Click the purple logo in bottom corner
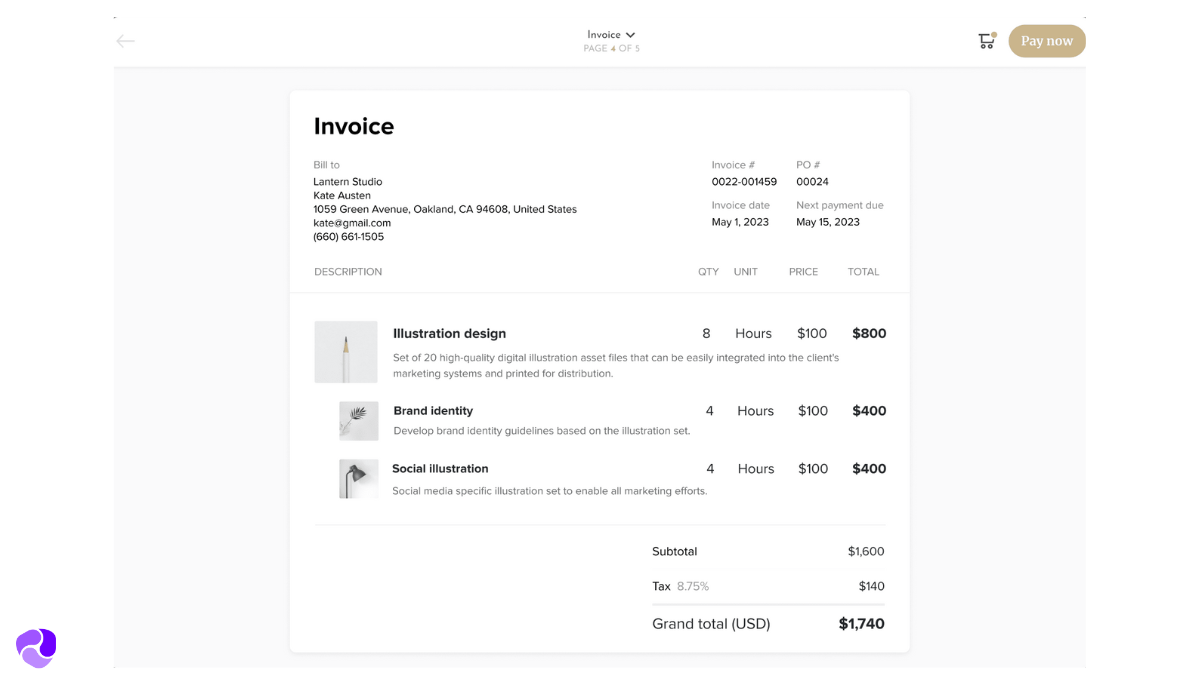The image size is (1200, 685). point(36,648)
